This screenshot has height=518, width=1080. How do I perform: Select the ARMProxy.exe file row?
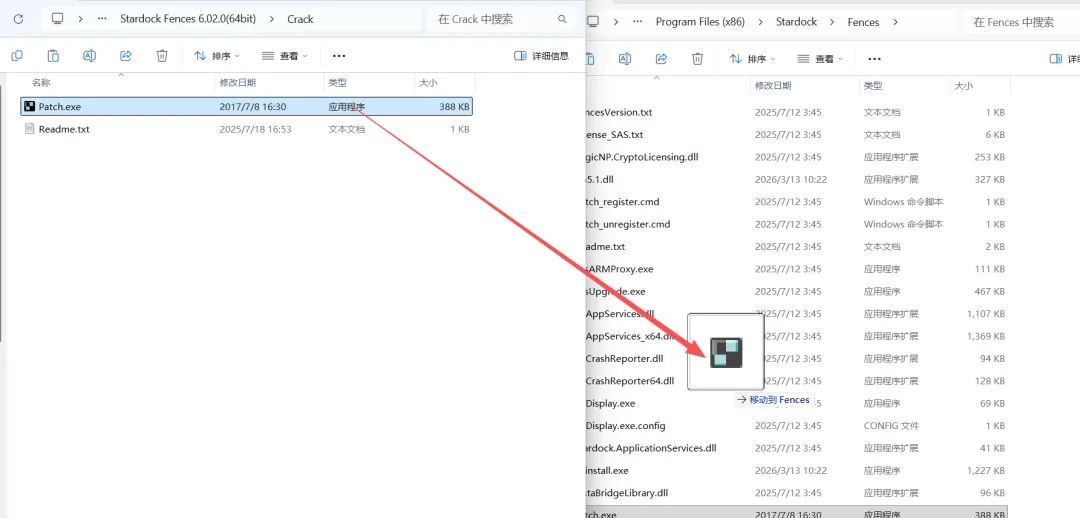pos(797,269)
